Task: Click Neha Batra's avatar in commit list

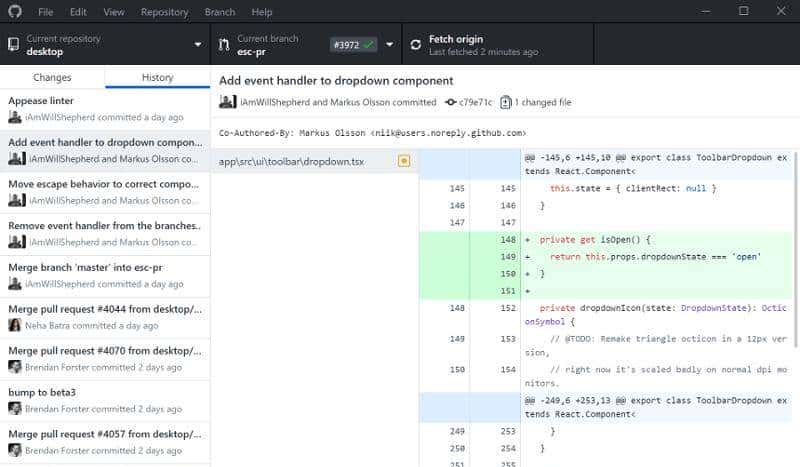Action: pos(15,325)
